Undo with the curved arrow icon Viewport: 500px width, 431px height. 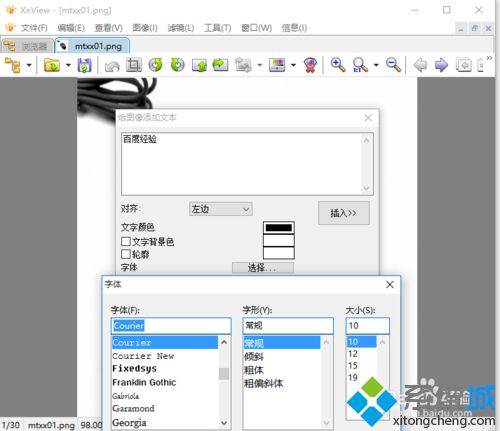click(112, 66)
